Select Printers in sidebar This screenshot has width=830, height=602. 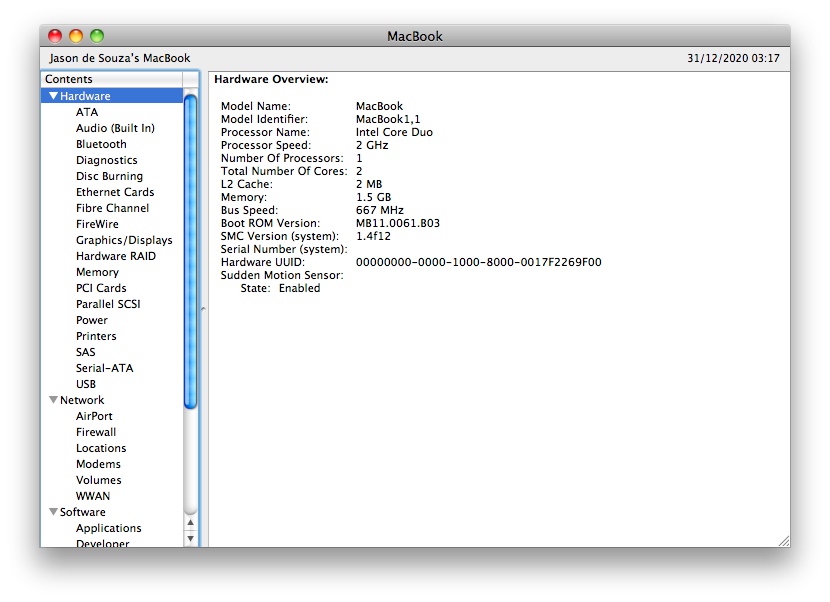[x=96, y=336]
